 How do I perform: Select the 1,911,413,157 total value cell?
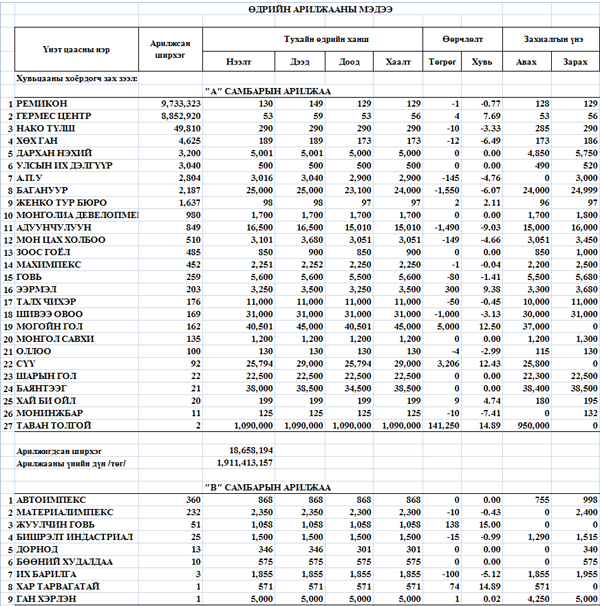(x=245, y=465)
